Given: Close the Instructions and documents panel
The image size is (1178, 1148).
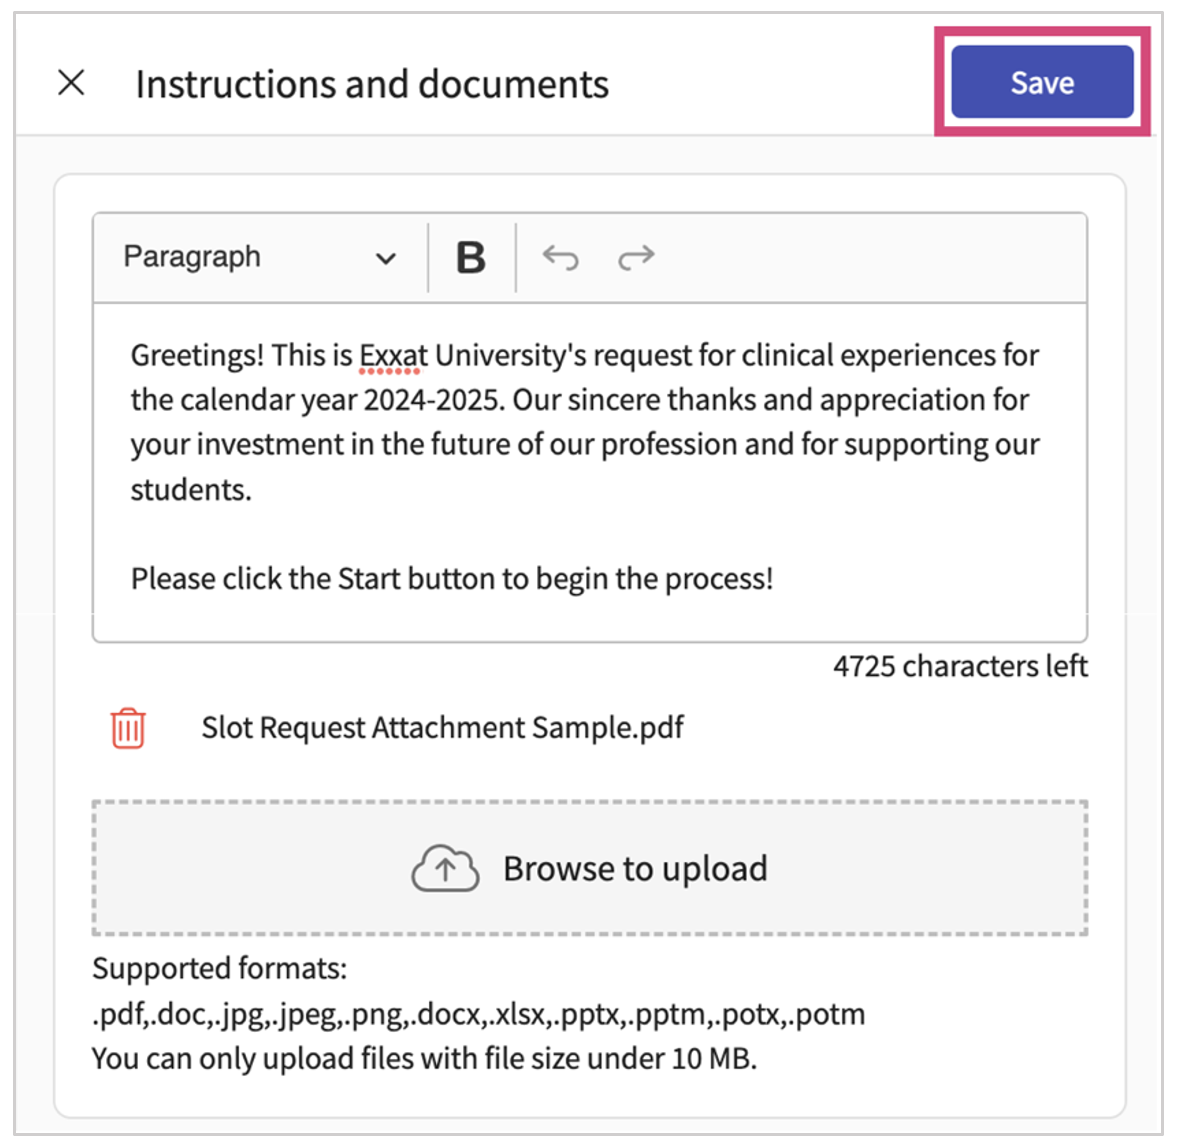Looking at the screenshot, I should point(71,83).
